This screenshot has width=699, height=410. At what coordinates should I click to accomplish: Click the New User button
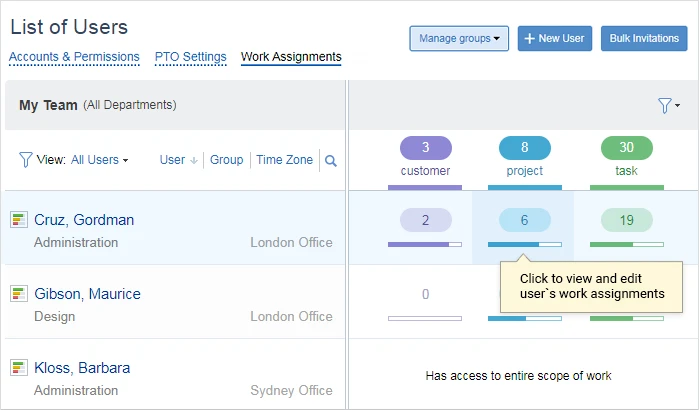555,39
